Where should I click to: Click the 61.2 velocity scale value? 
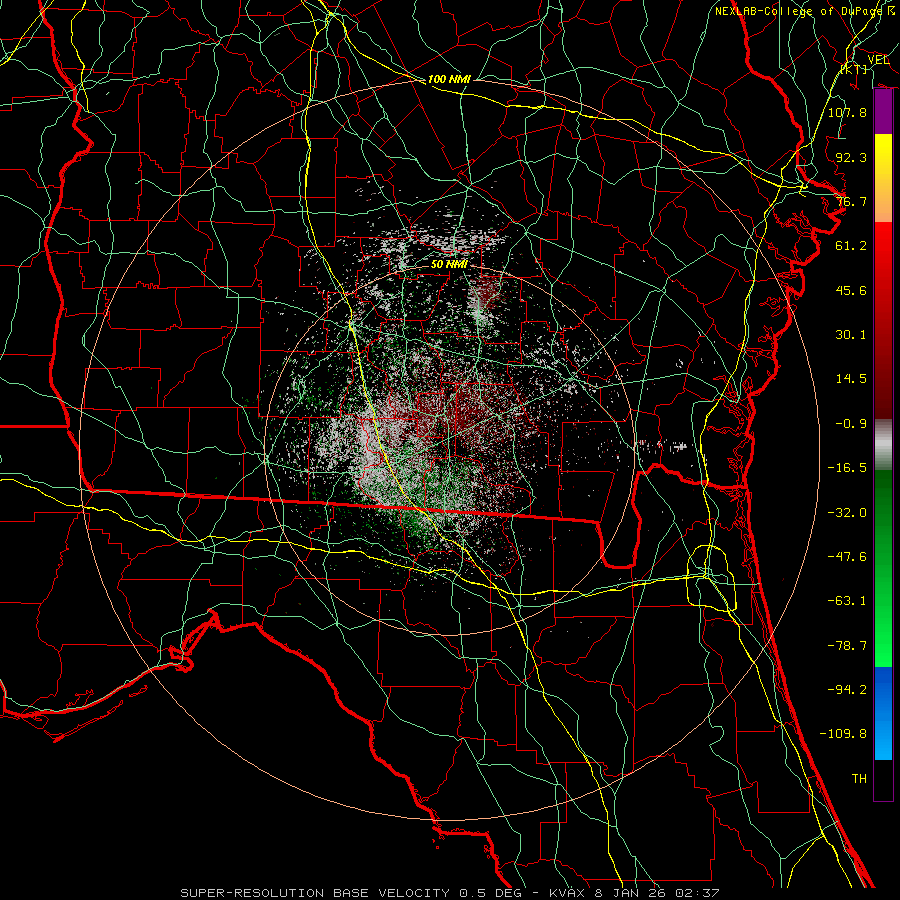click(851, 246)
